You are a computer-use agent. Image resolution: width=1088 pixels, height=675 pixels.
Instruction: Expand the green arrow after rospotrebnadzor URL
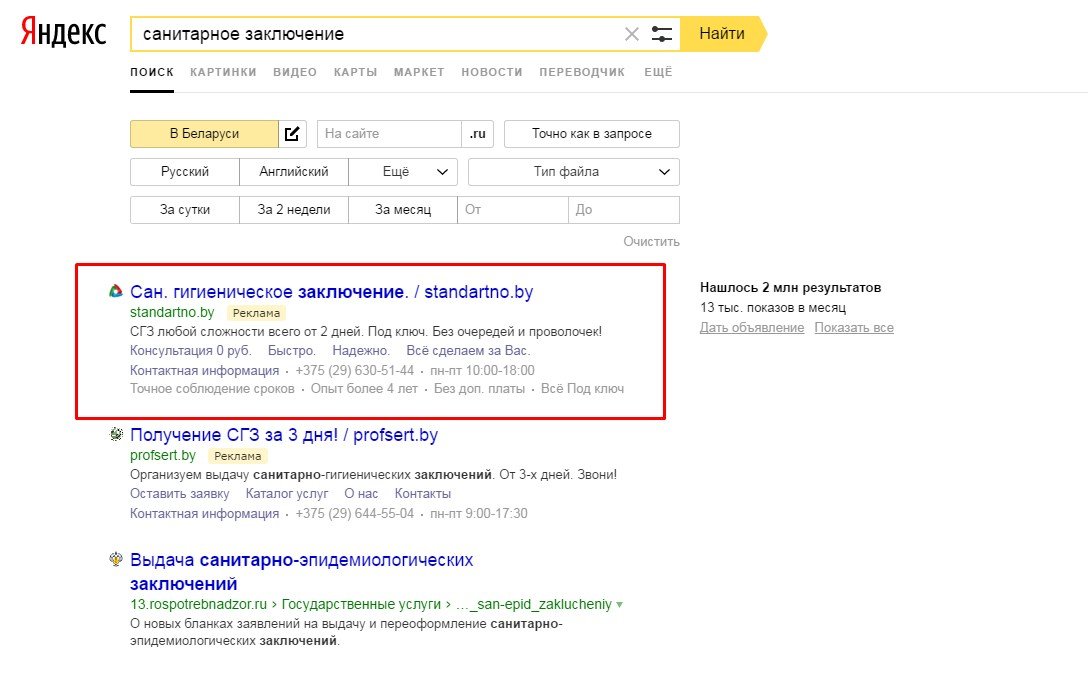click(620, 605)
